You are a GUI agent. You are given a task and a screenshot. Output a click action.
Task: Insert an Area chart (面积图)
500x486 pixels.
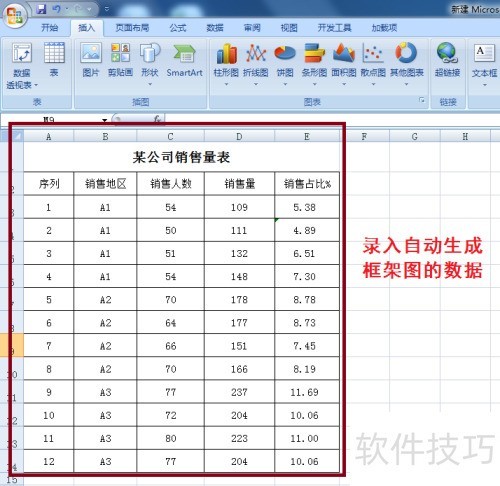pyautogui.click(x=344, y=63)
